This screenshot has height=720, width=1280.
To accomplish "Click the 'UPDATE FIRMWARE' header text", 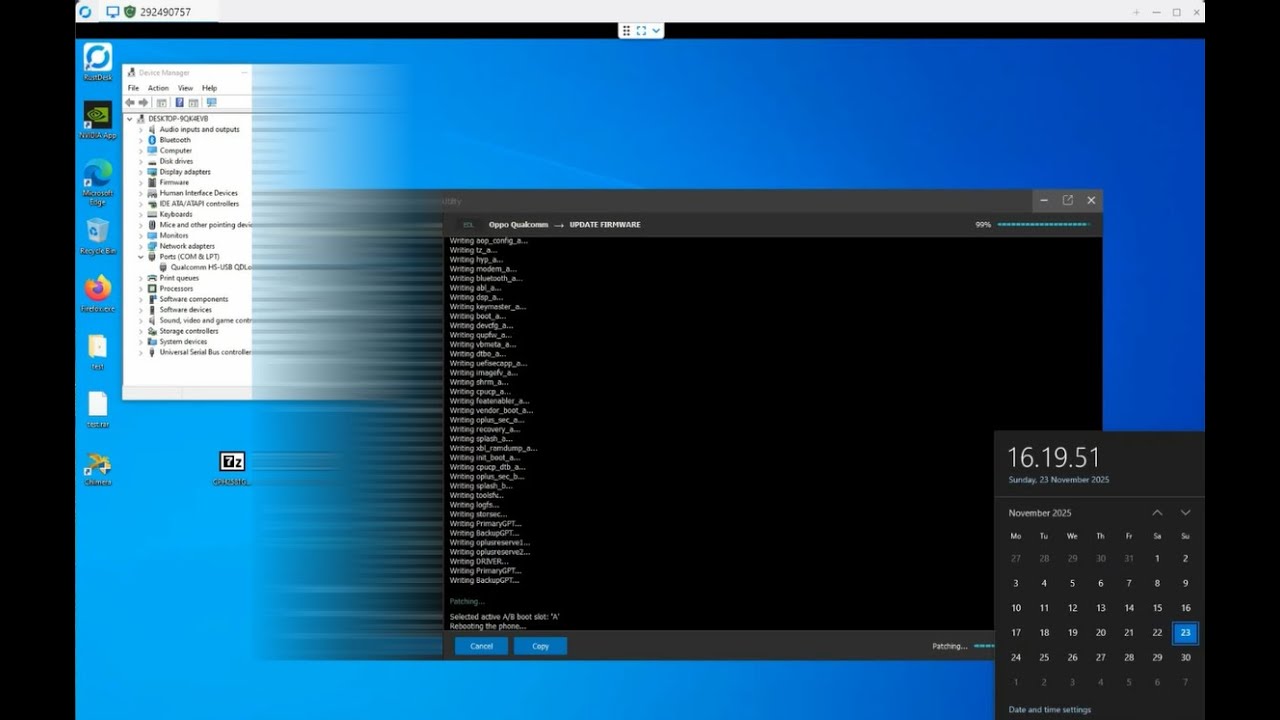I will [605, 225].
